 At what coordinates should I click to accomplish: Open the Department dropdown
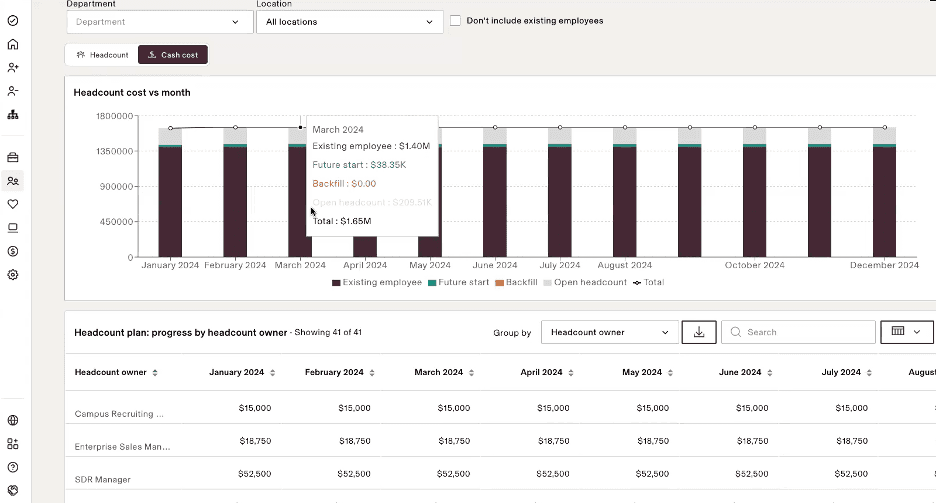tap(159, 21)
